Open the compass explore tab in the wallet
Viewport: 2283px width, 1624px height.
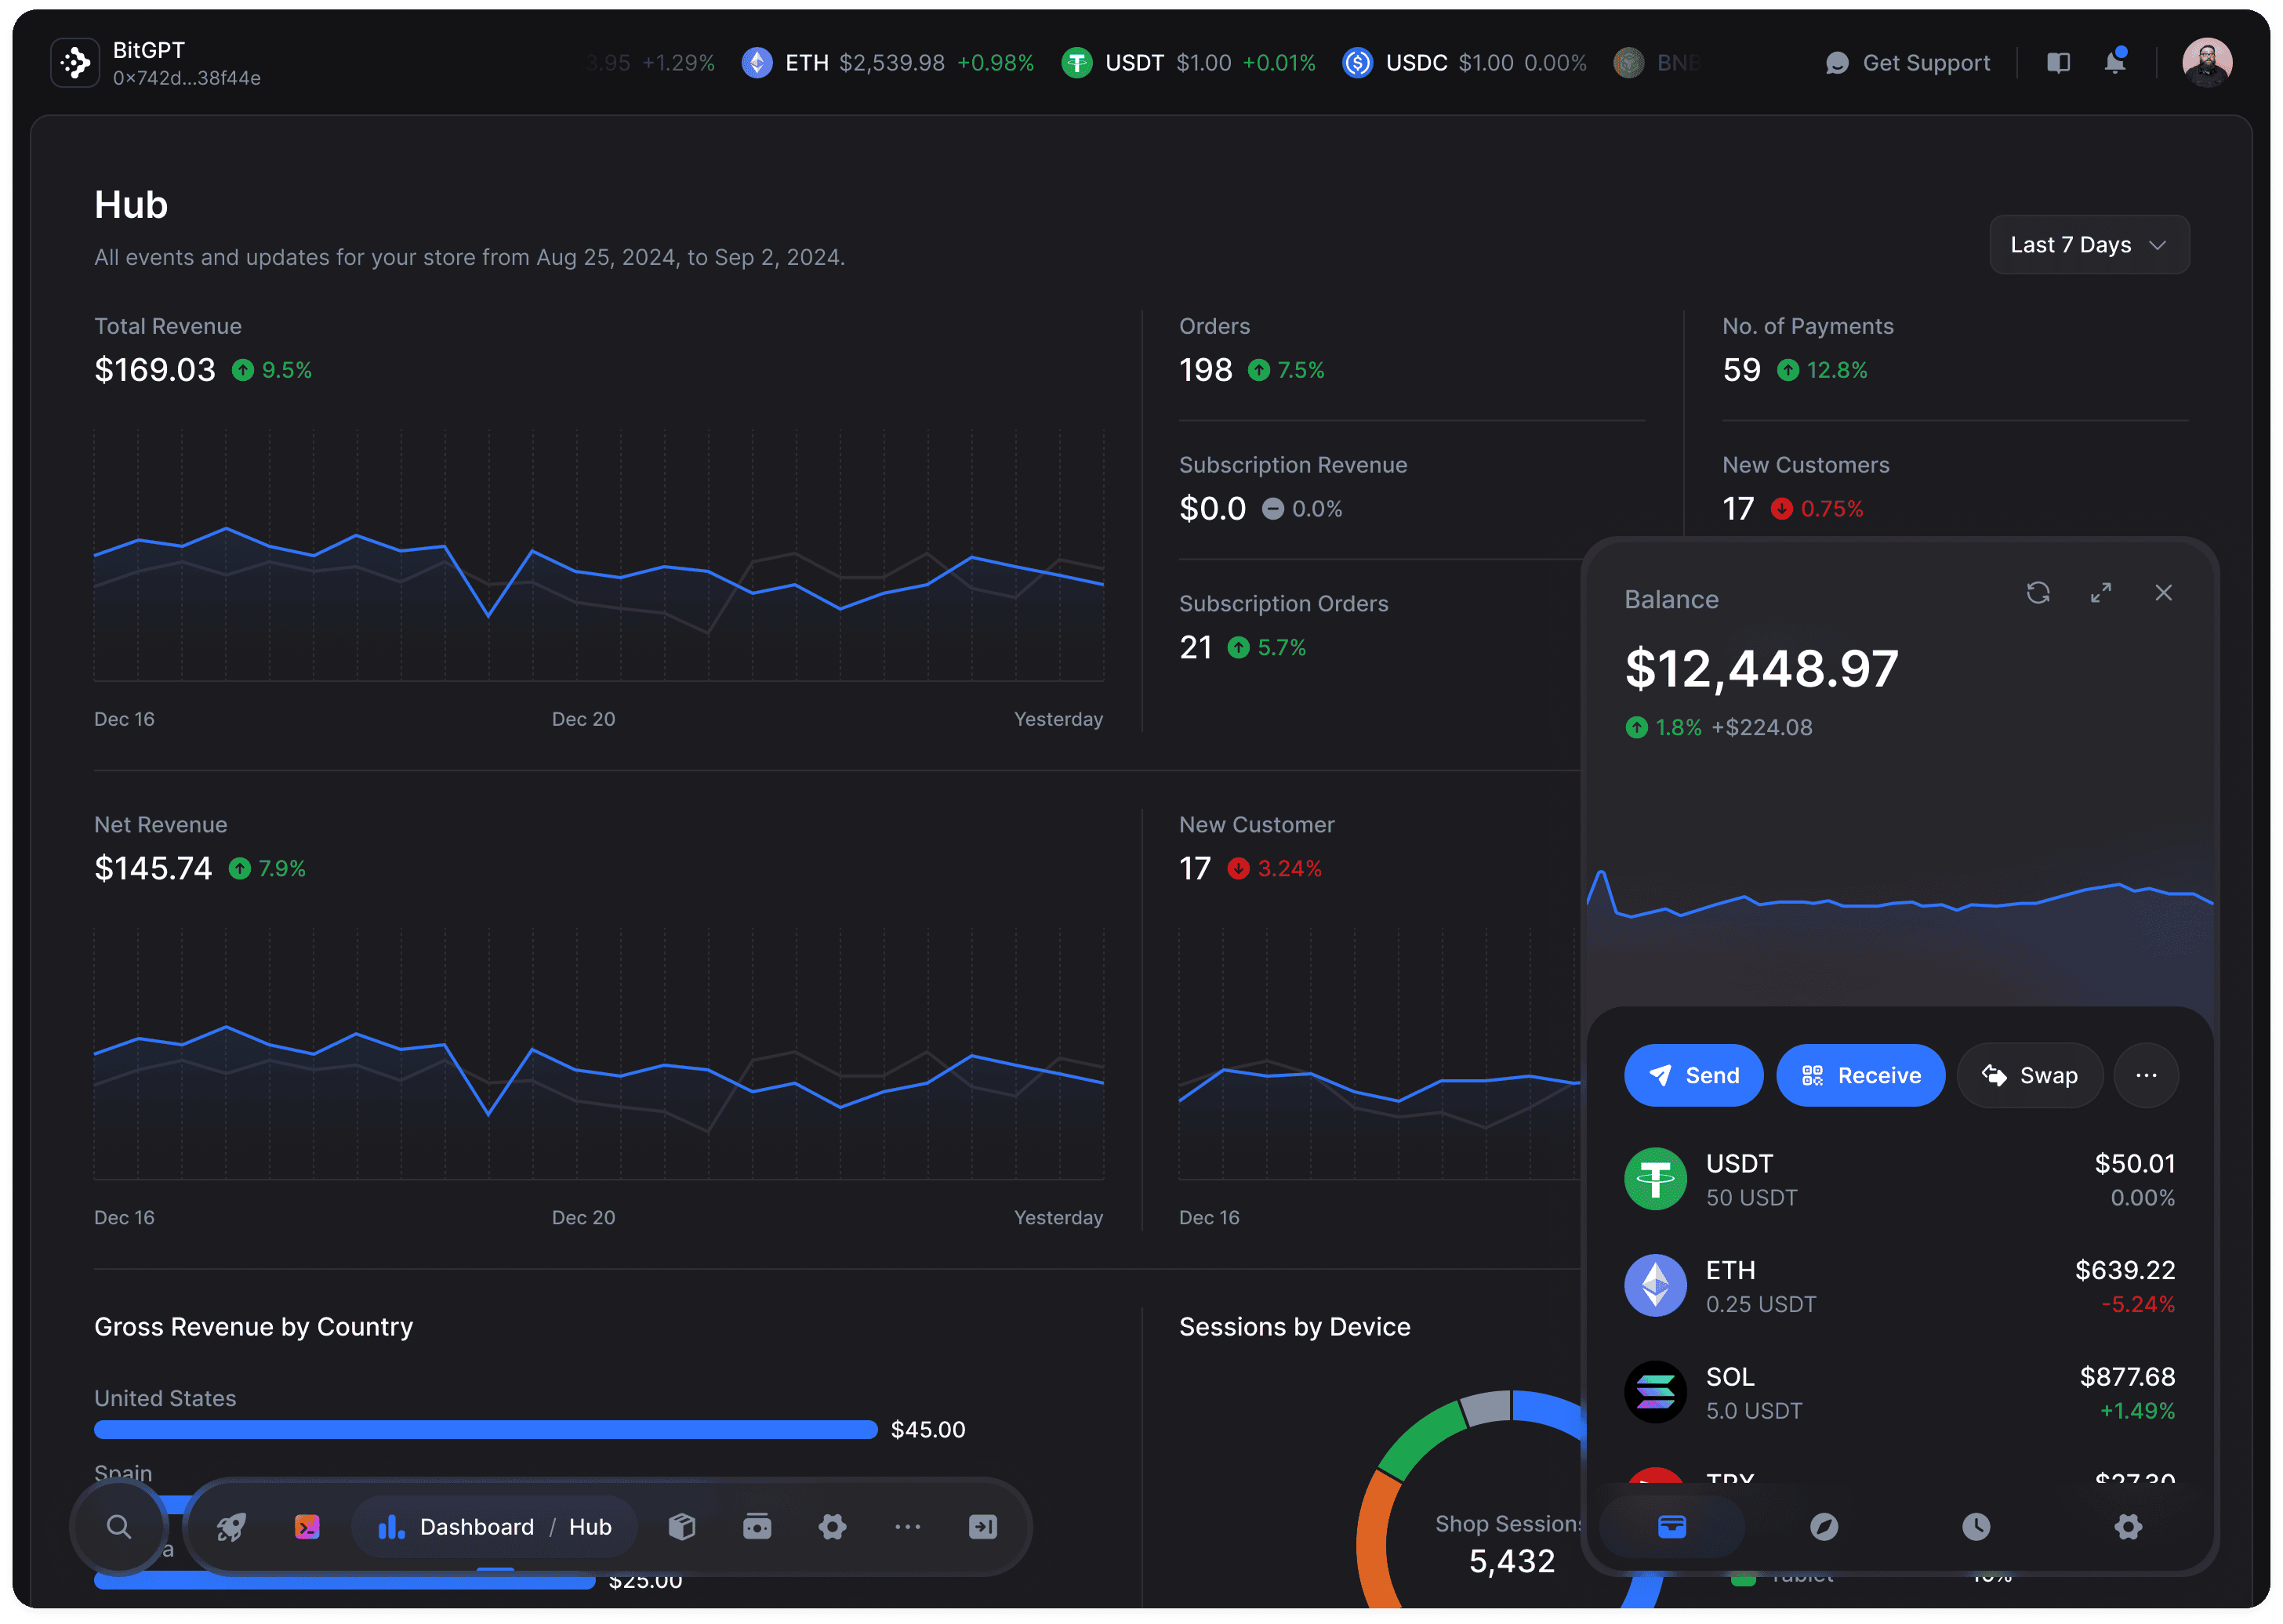[1824, 1527]
